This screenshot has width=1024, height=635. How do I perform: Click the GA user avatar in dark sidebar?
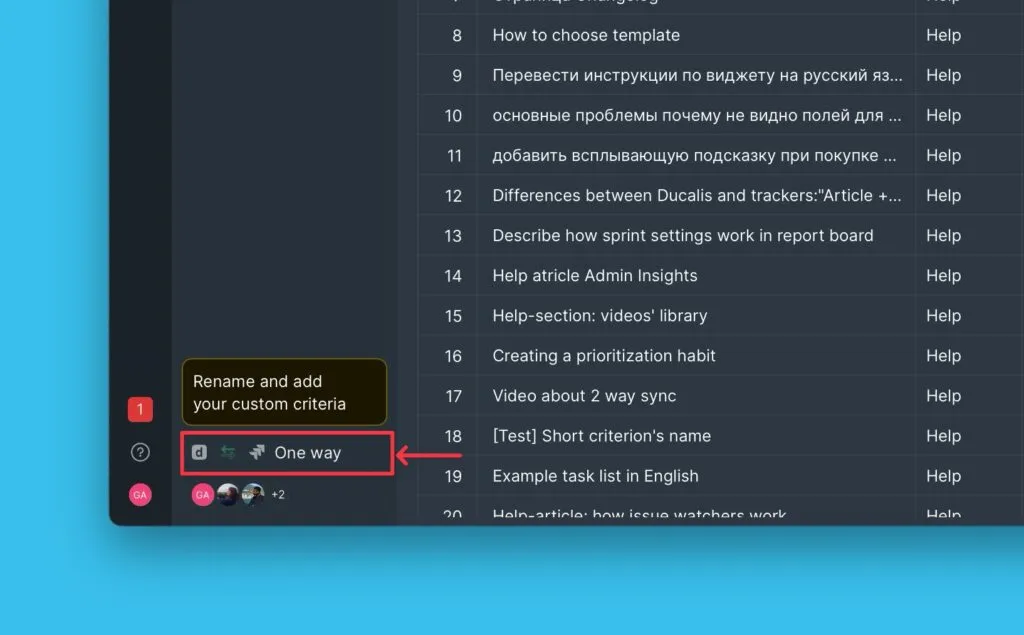pyautogui.click(x=140, y=494)
